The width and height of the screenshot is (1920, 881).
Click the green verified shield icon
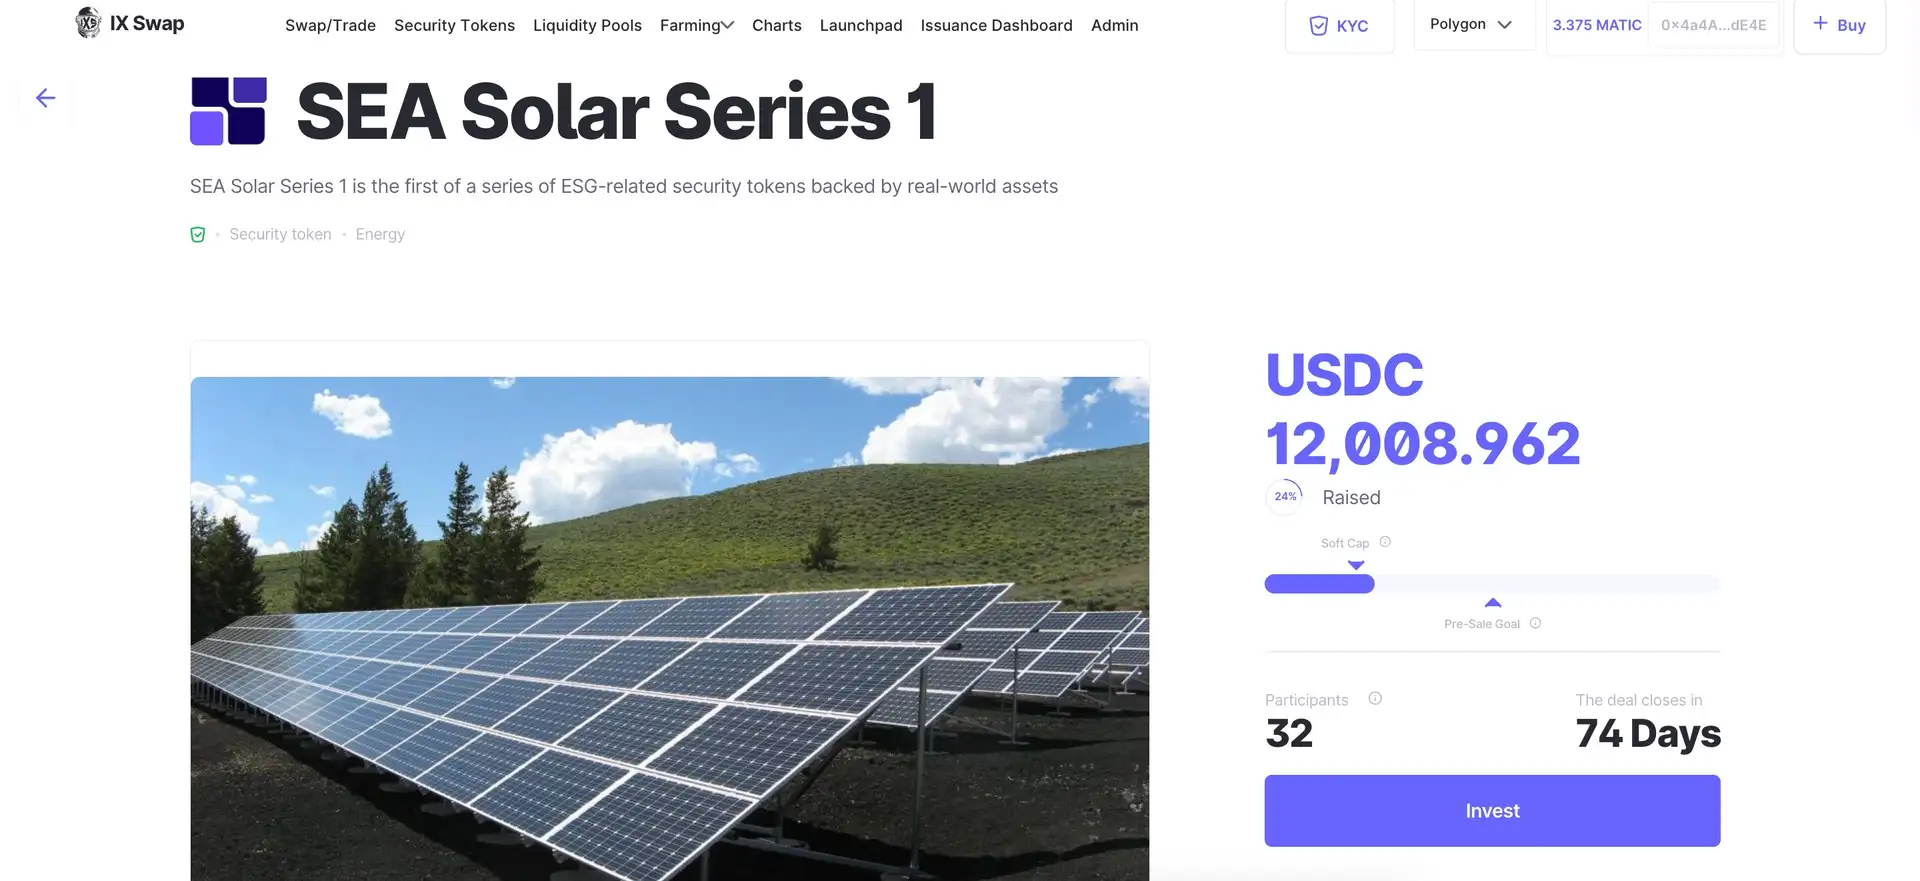tap(198, 235)
